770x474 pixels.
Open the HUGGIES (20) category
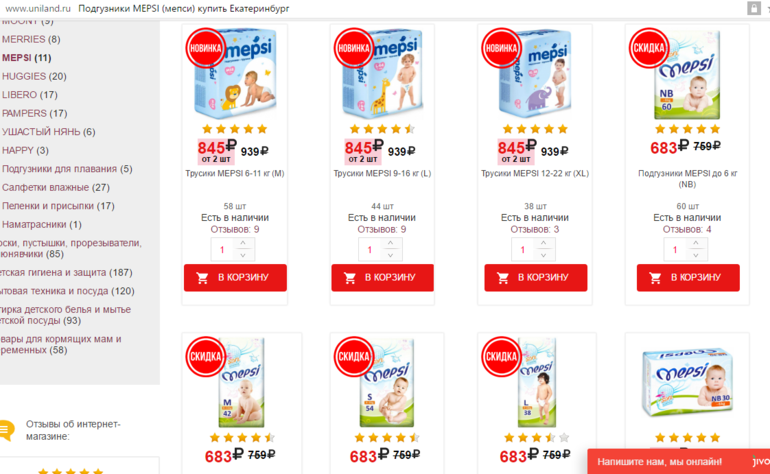coord(34,76)
